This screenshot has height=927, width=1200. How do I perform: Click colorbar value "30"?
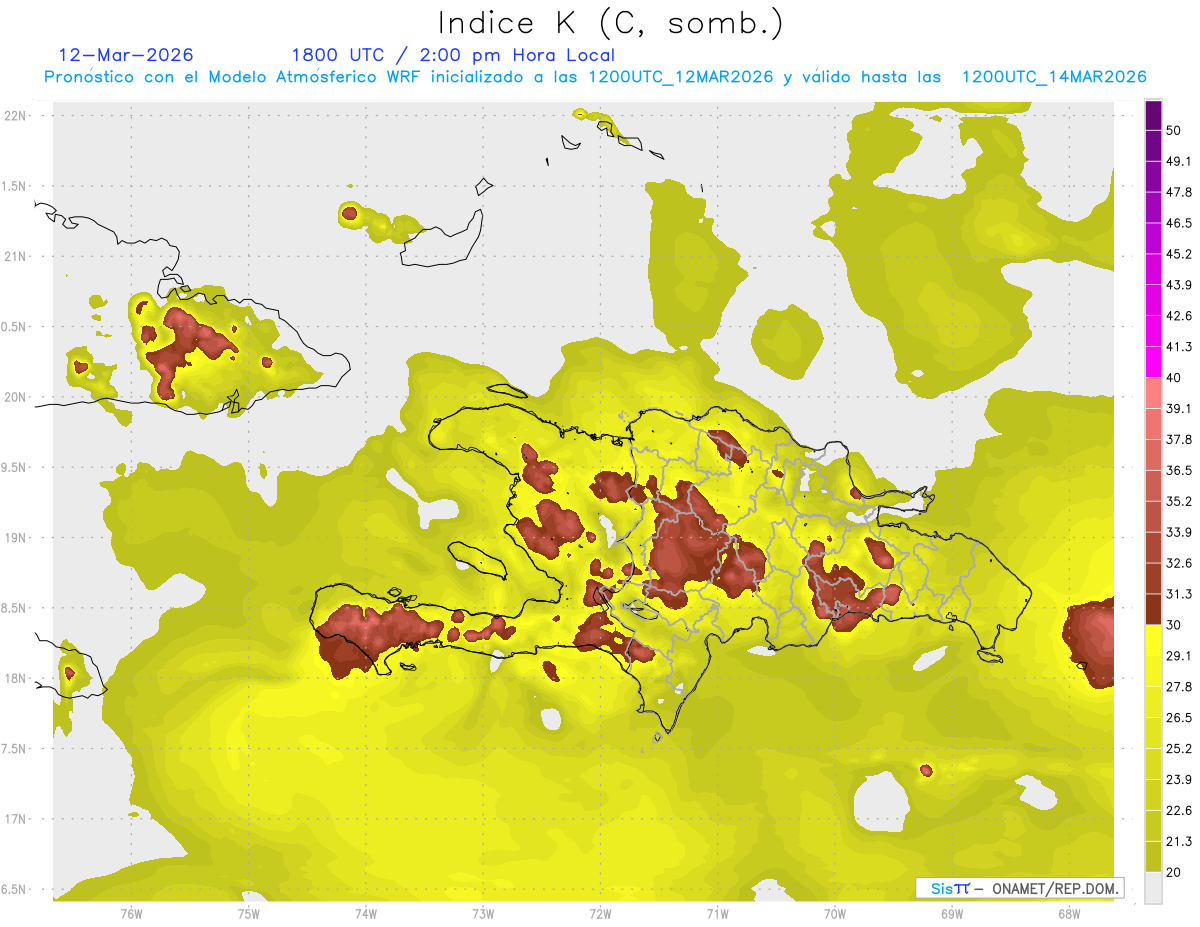pyautogui.click(x=1175, y=625)
